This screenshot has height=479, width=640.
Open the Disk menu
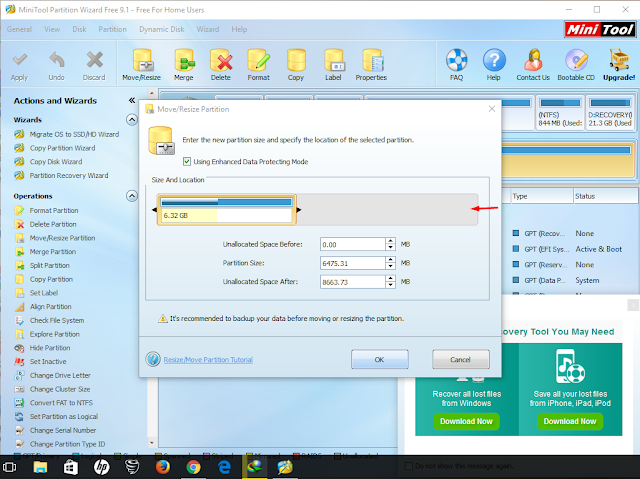click(x=79, y=29)
